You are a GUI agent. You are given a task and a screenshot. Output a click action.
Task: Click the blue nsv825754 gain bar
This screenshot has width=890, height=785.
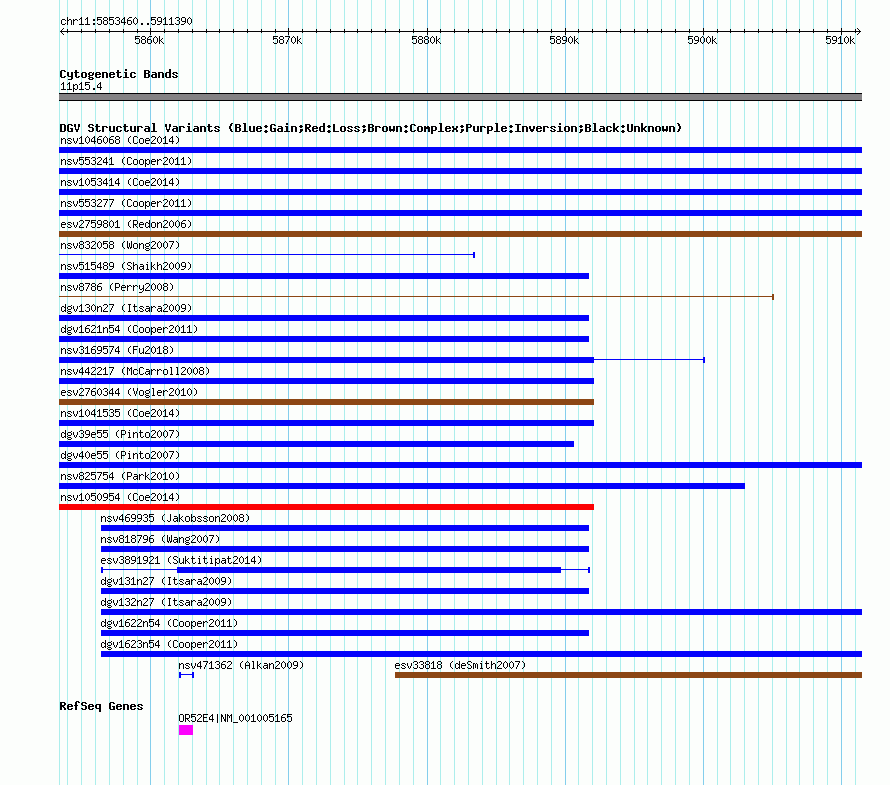pos(402,486)
